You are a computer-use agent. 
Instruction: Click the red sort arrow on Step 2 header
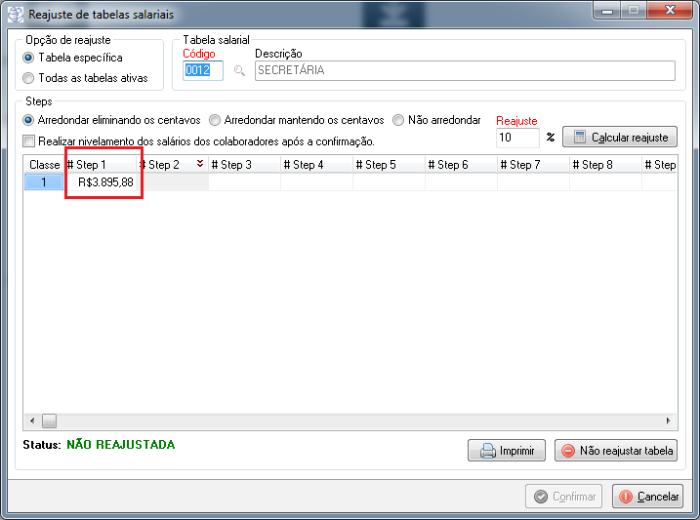(x=200, y=164)
